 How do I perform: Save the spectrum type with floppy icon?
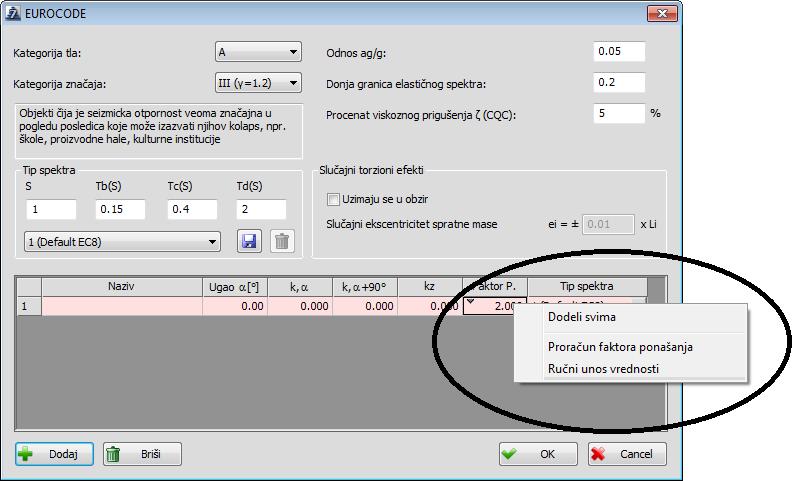tap(249, 241)
